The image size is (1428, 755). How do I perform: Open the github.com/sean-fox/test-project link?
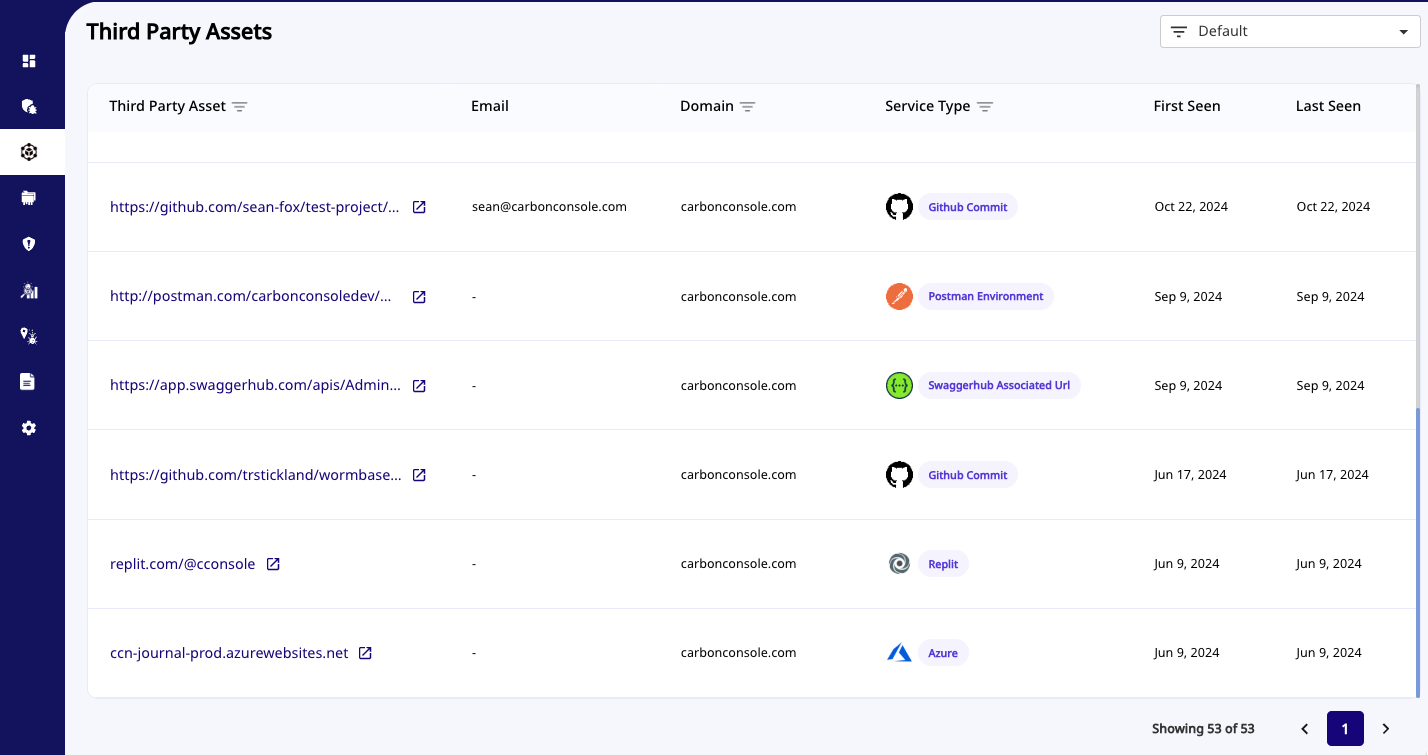(x=254, y=207)
